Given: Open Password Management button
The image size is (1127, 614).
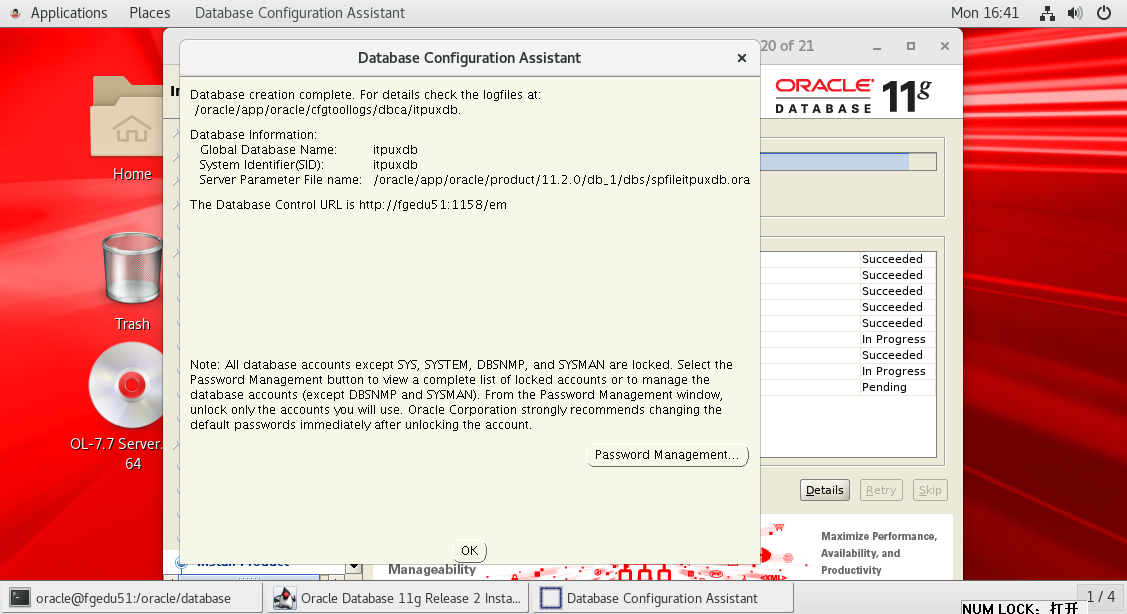Looking at the screenshot, I should (667, 455).
